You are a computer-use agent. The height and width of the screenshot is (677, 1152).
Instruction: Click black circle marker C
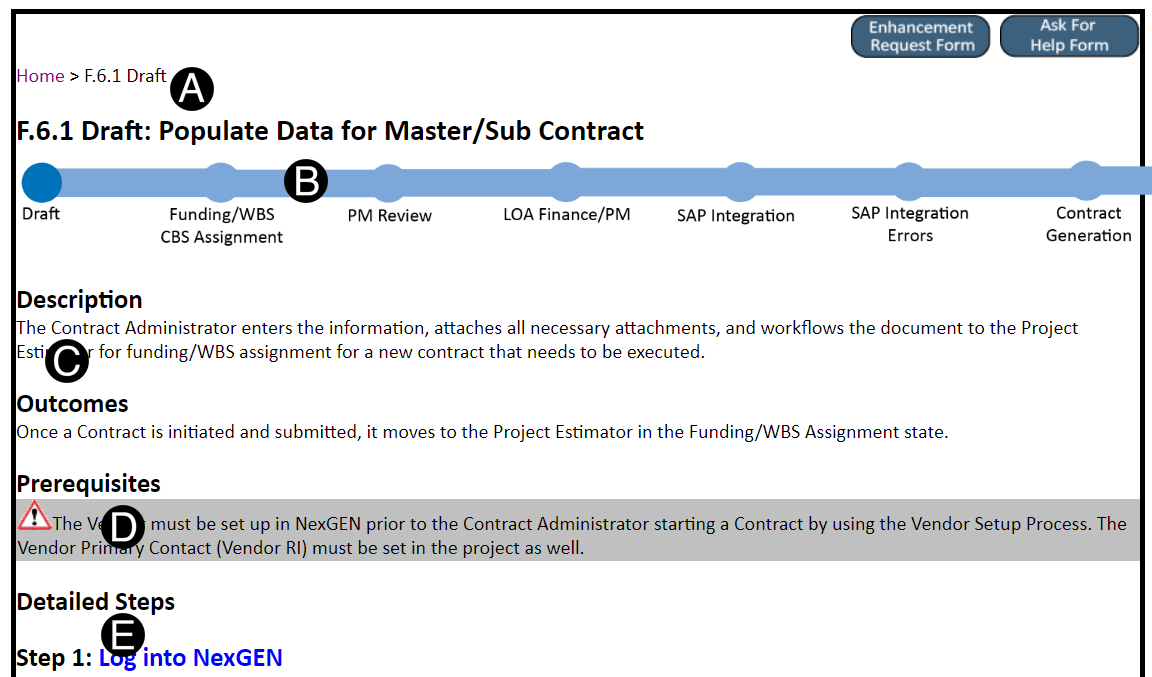[x=67, y=361]
